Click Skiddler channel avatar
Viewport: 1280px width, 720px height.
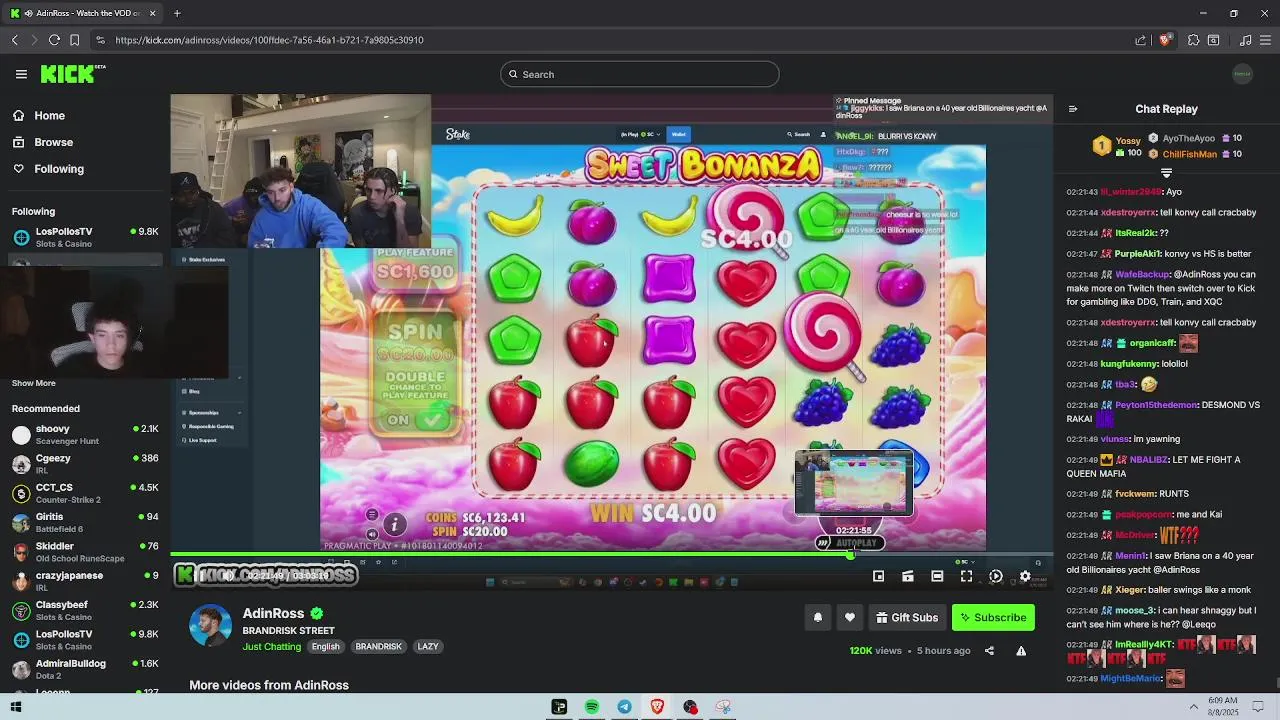pyautogui.click(x=21, y=551)
